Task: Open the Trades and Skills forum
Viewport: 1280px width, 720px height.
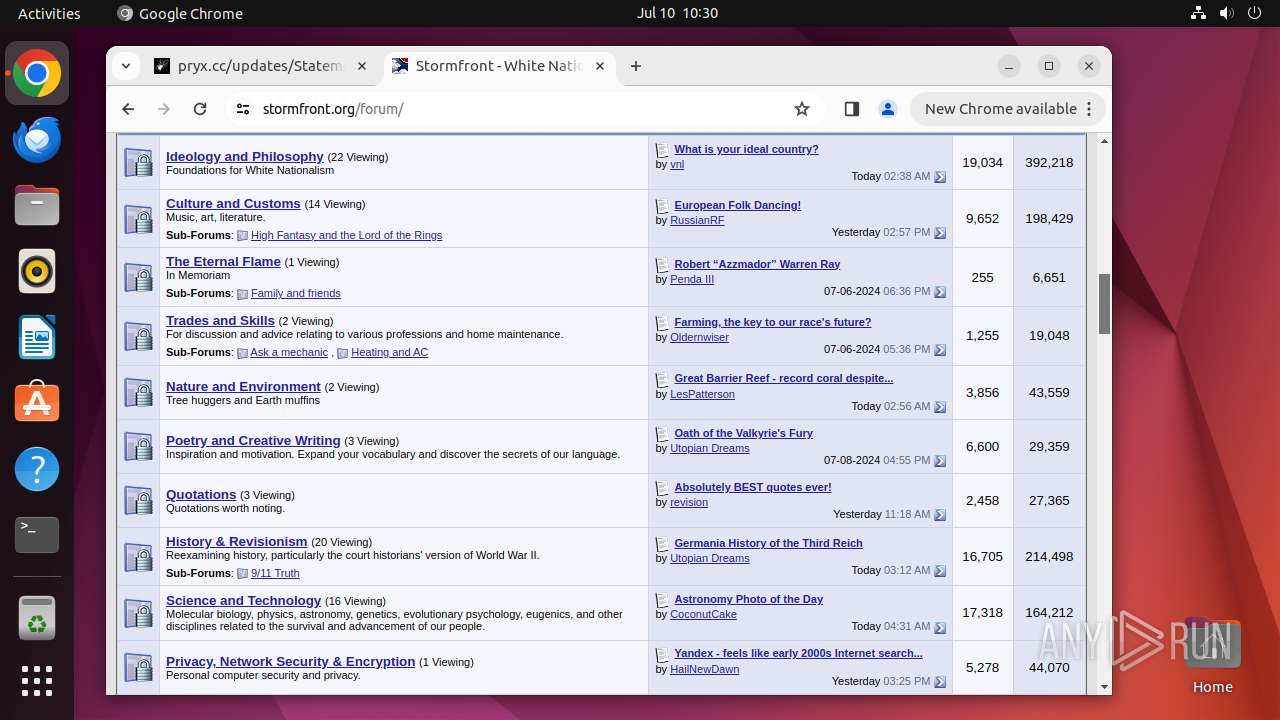Action: click(220, 320)
